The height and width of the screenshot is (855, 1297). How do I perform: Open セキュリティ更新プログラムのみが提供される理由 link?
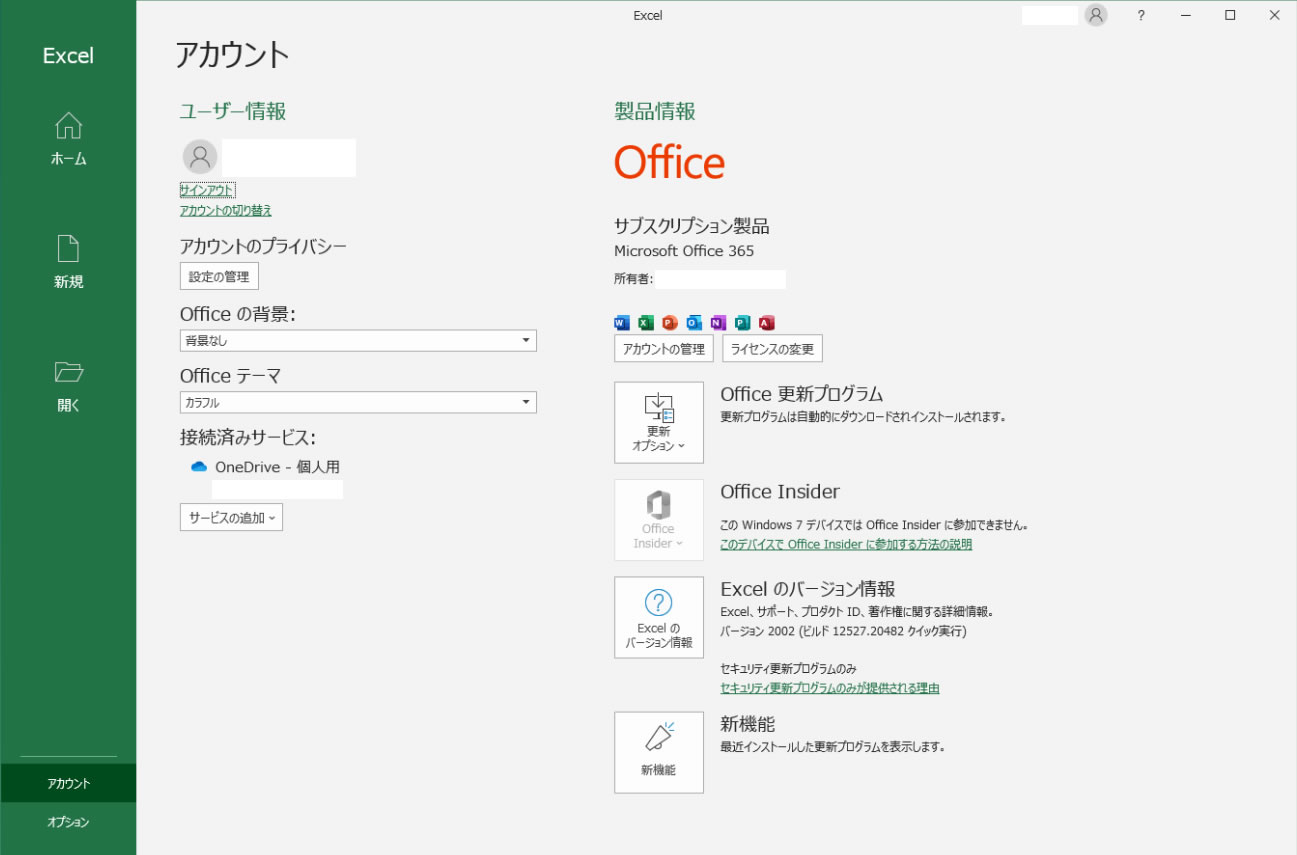click(830, 688)
